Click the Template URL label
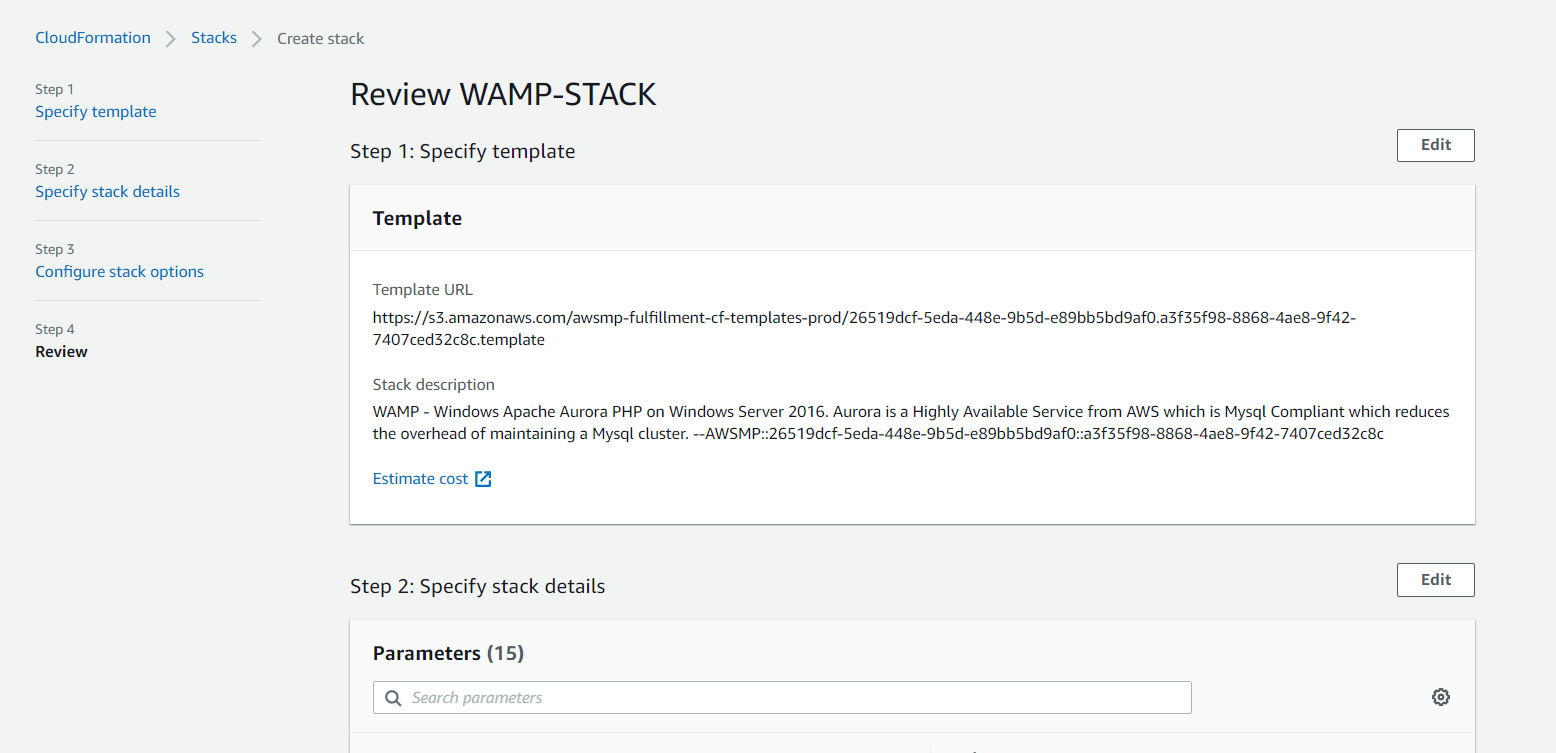1556x753 pixels. click(423, 290)
